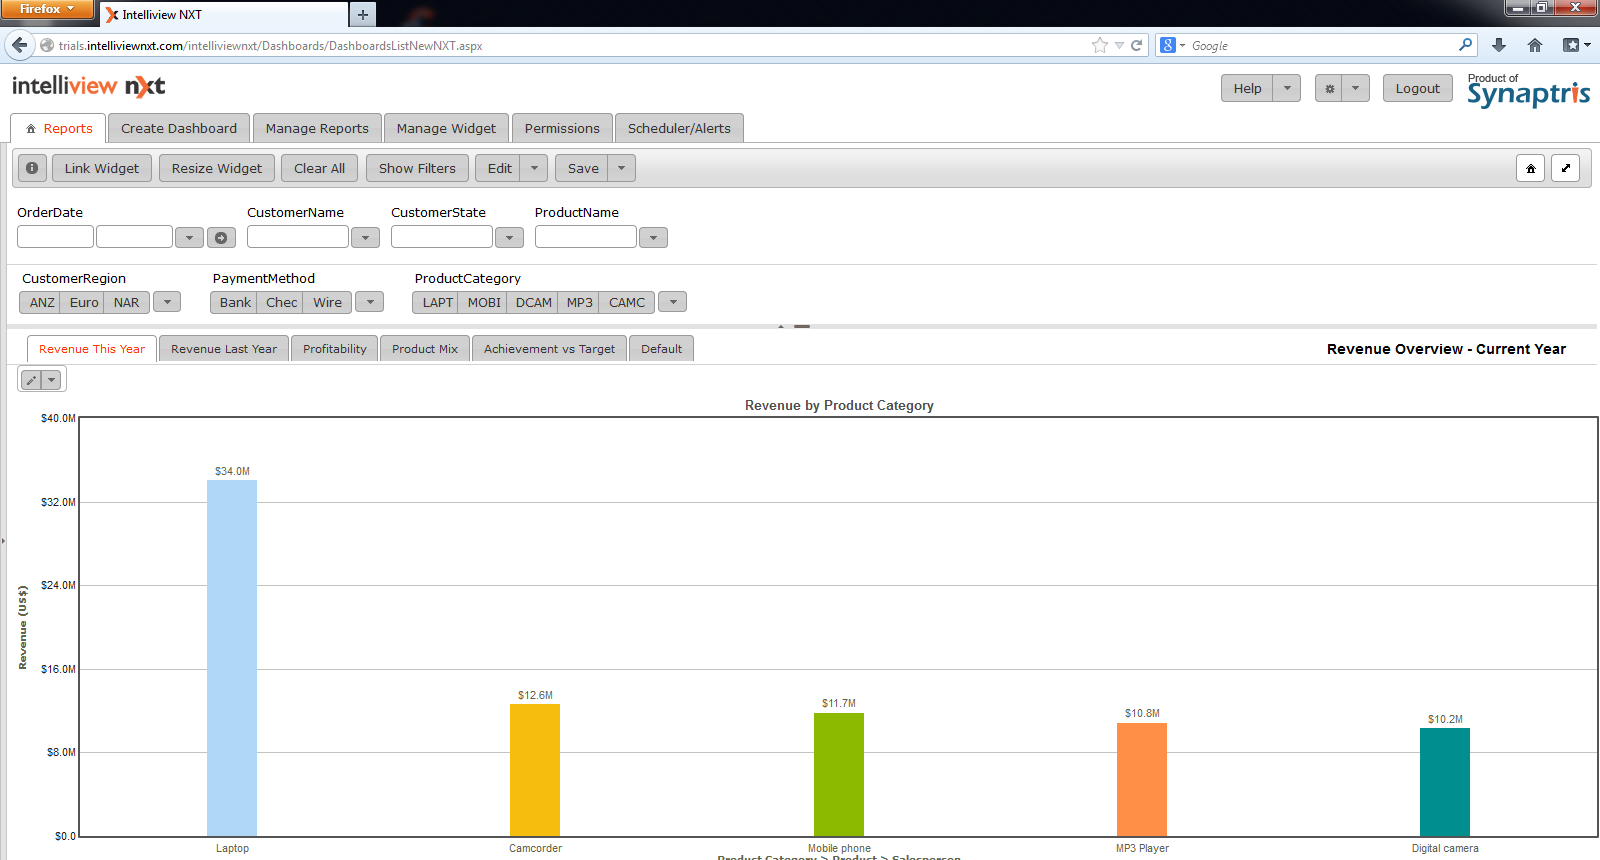Click the browser reload icon
Image resolution: width=1600 pixels, height=860 pixels.
pos(1136,45)
